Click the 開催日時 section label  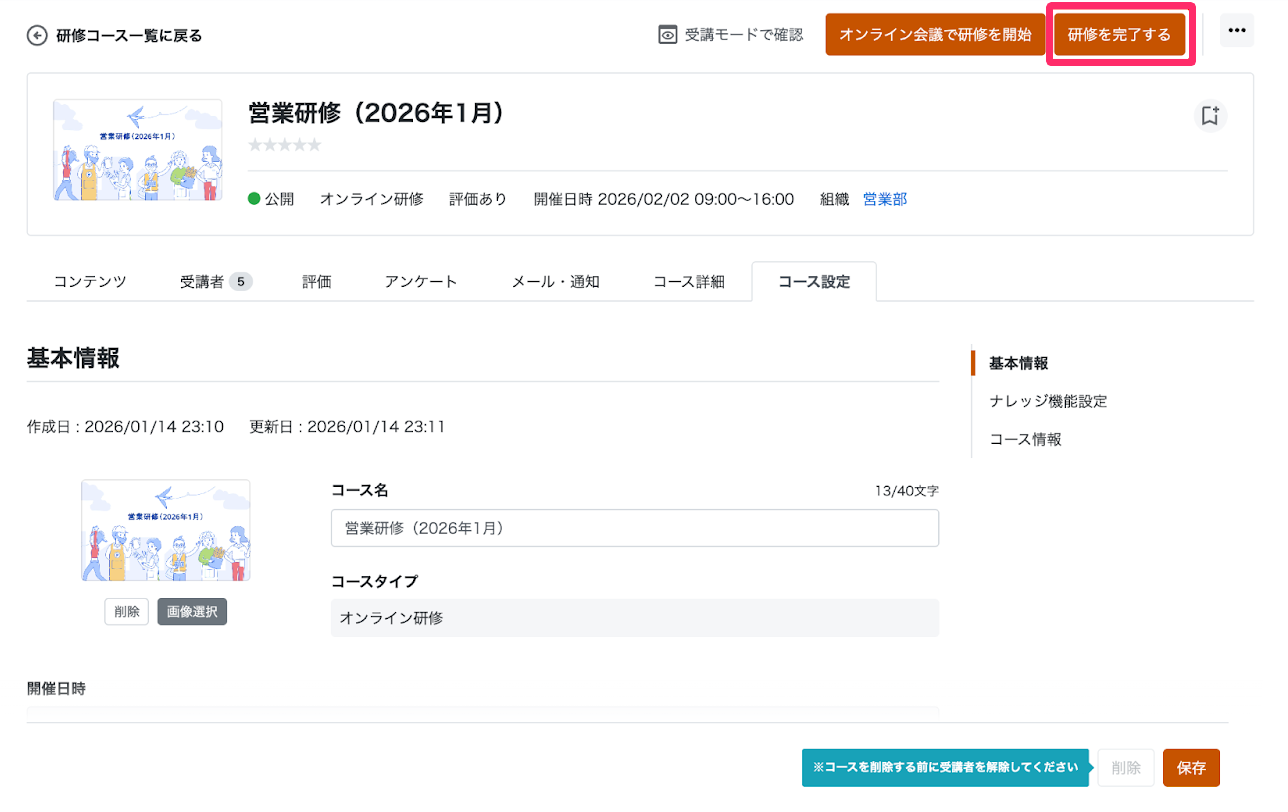[x=56, y=689]
